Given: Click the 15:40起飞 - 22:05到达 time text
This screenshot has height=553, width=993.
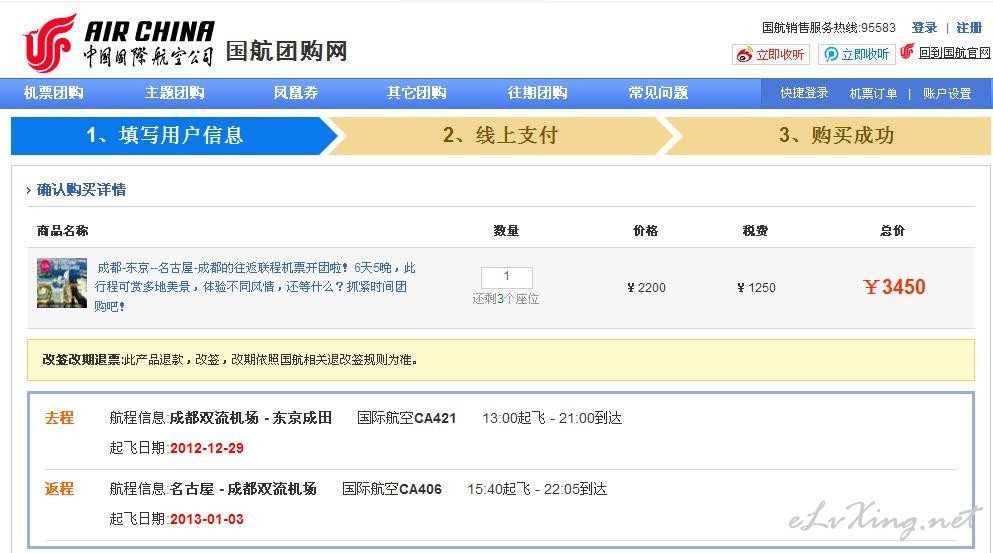Looking at the screenshot, I should pyautogui.click(x=537, y=489).
